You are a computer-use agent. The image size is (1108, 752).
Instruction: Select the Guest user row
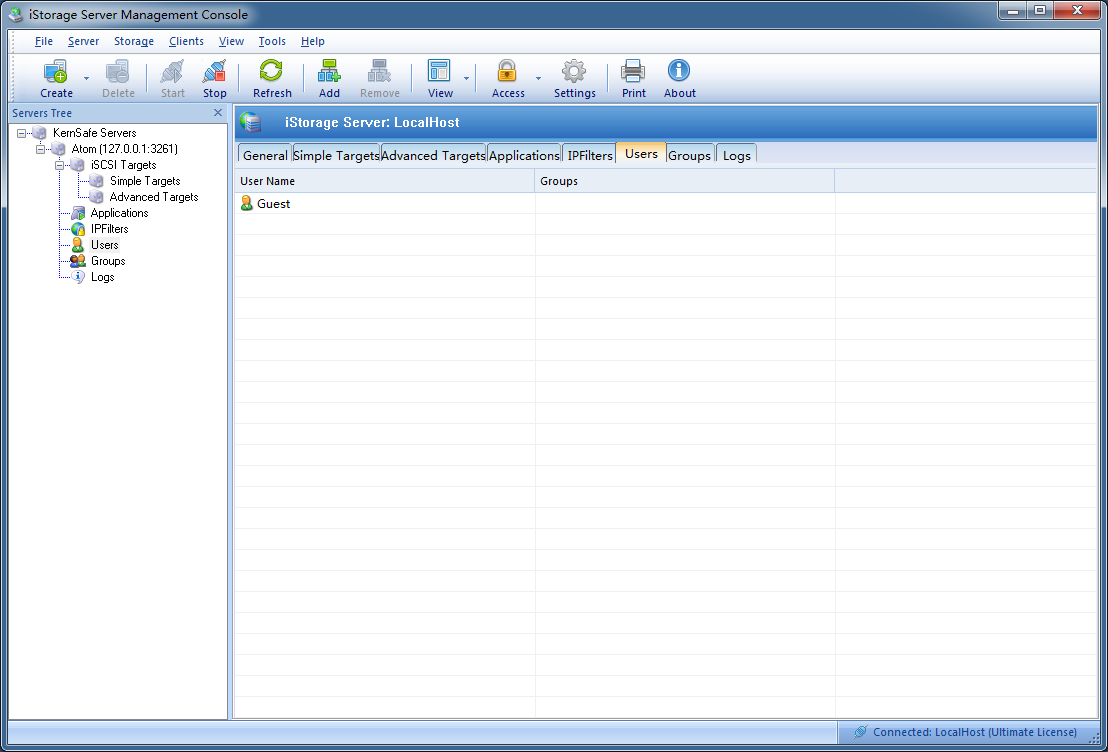tap(665, 204)
